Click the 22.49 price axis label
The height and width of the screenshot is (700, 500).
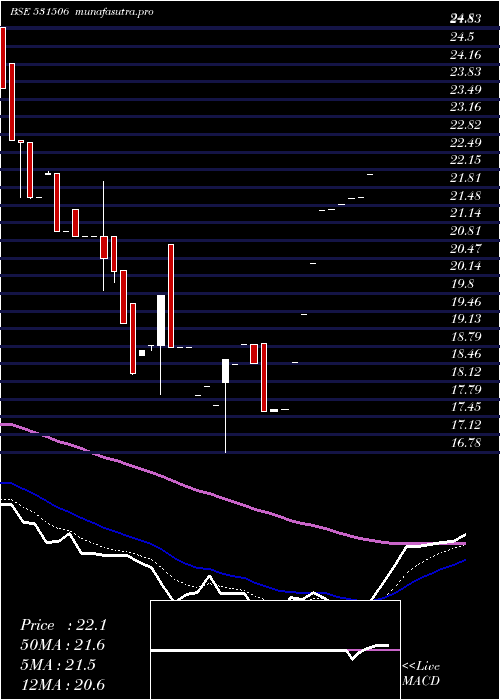tap(466, 142)
